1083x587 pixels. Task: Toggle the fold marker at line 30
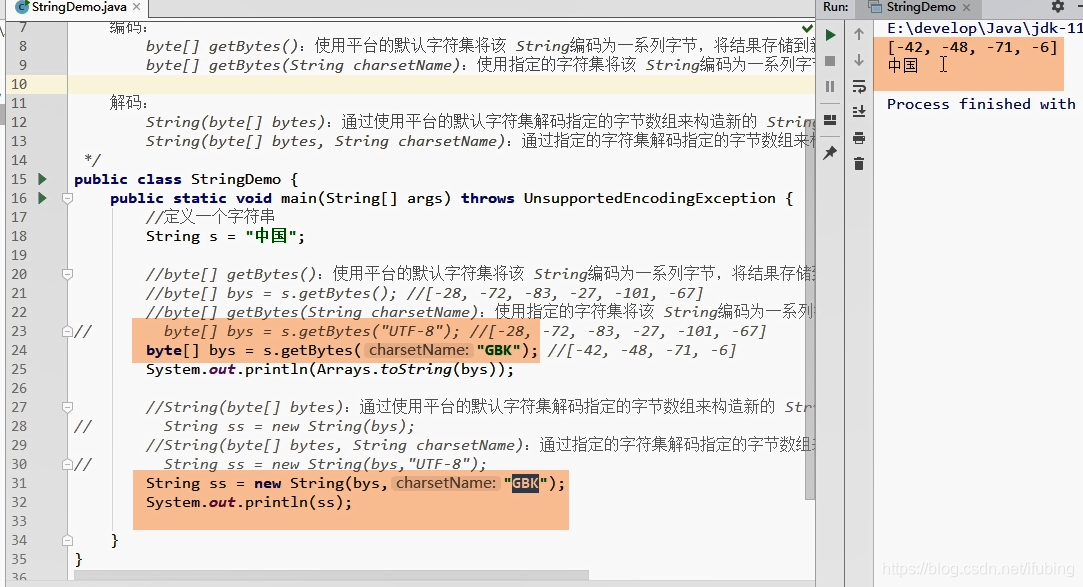pyautogui.click(x=67, y=464)
